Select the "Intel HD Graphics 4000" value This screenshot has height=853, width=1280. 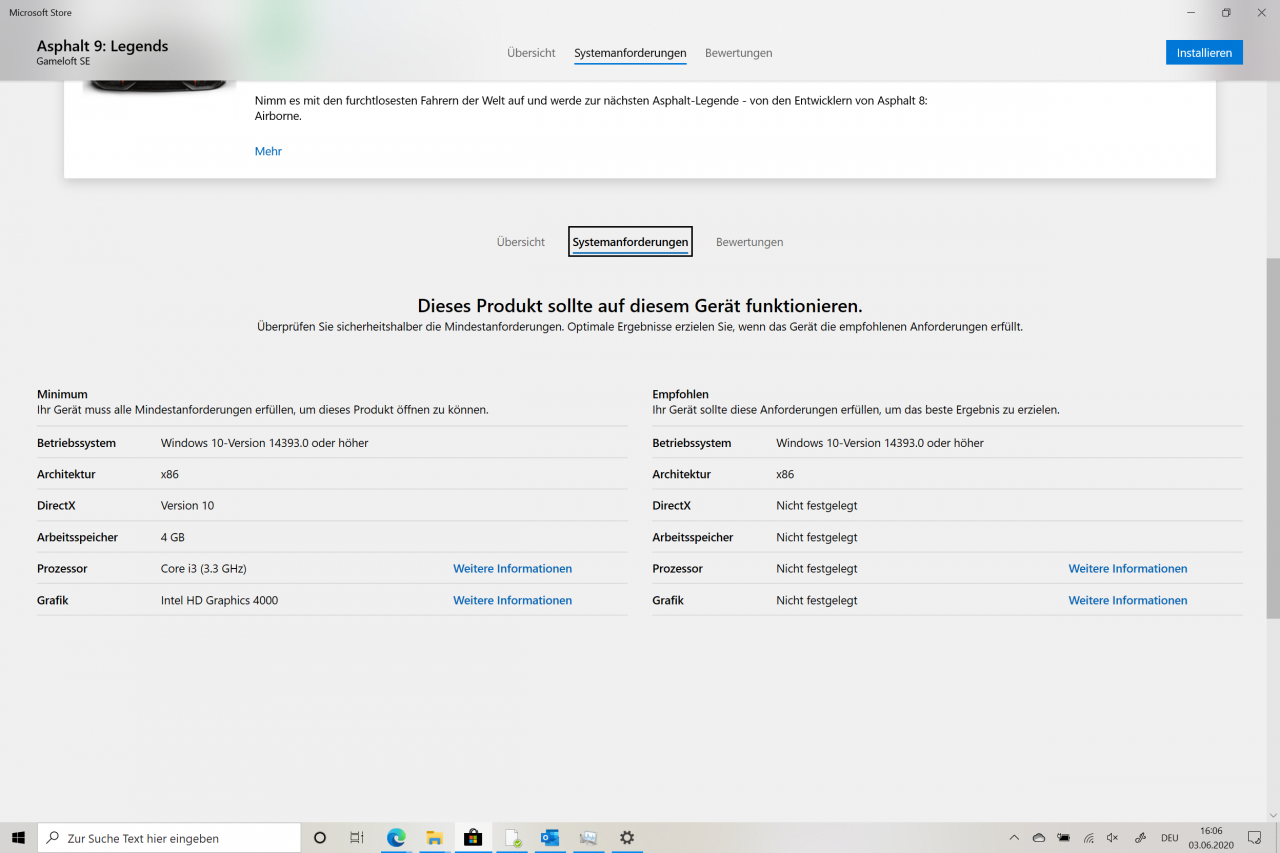(220, 601)
